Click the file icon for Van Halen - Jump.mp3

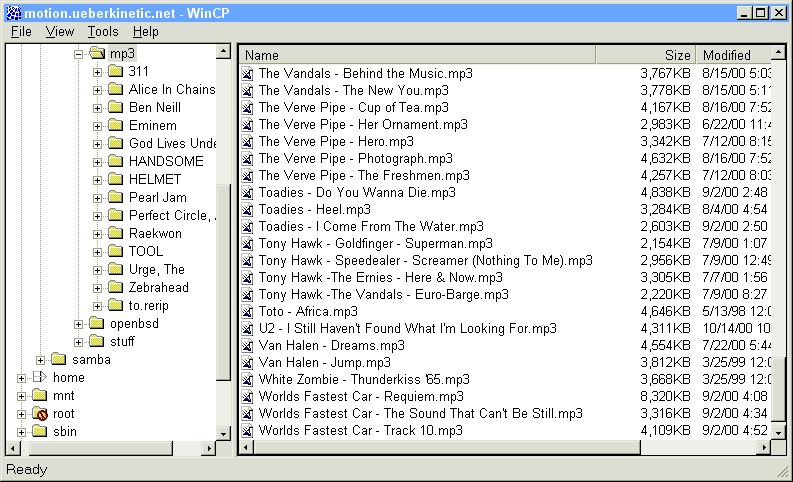tap(248, 362)
